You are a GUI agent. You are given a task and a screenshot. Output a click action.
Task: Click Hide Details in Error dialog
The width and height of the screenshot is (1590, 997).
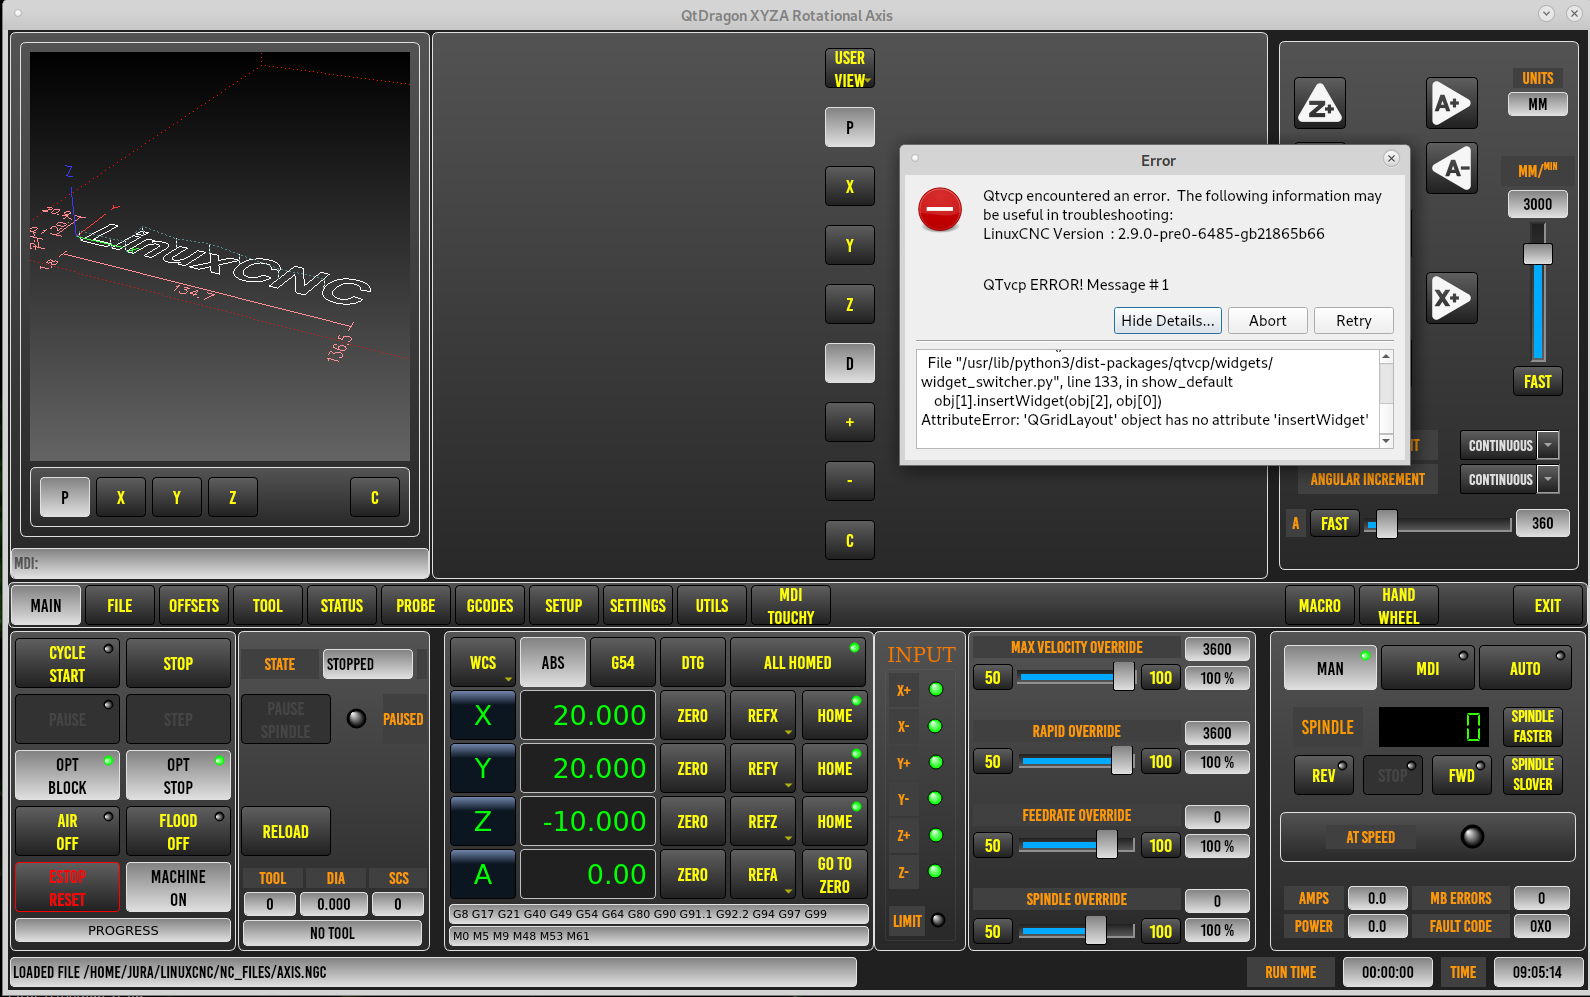pyautogui.click(x=1168, y=320)
